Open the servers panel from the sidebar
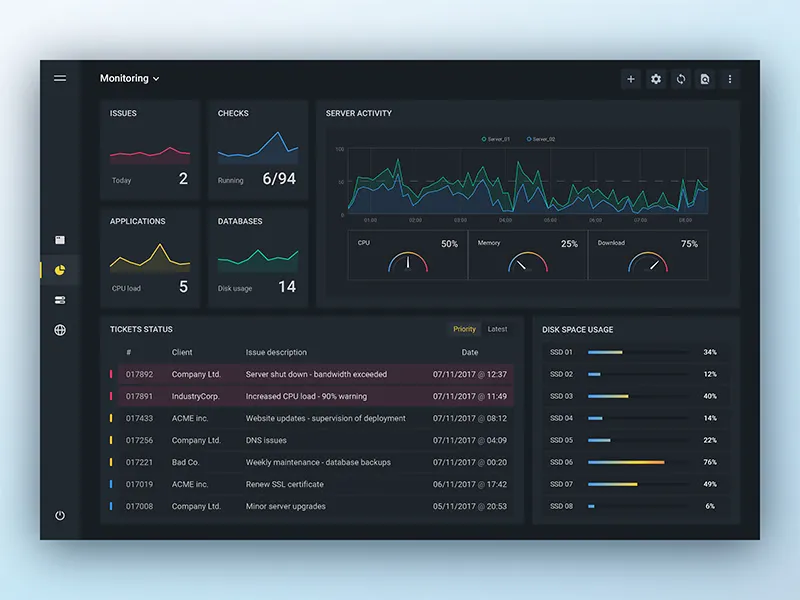The height and width of the screenshot is (600, 800). (x=60, y=298)
